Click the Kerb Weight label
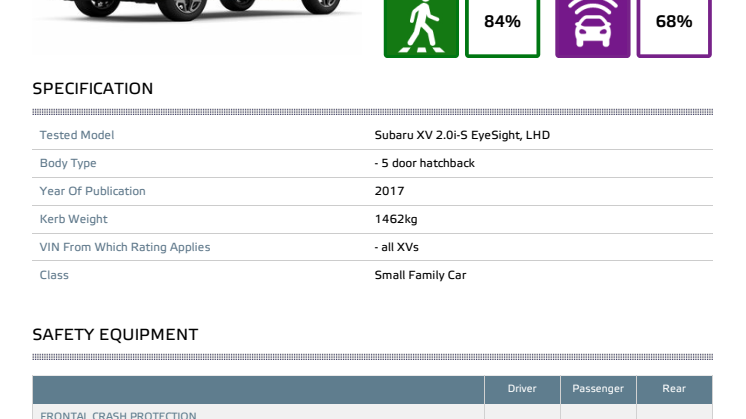 pos(73,219)
